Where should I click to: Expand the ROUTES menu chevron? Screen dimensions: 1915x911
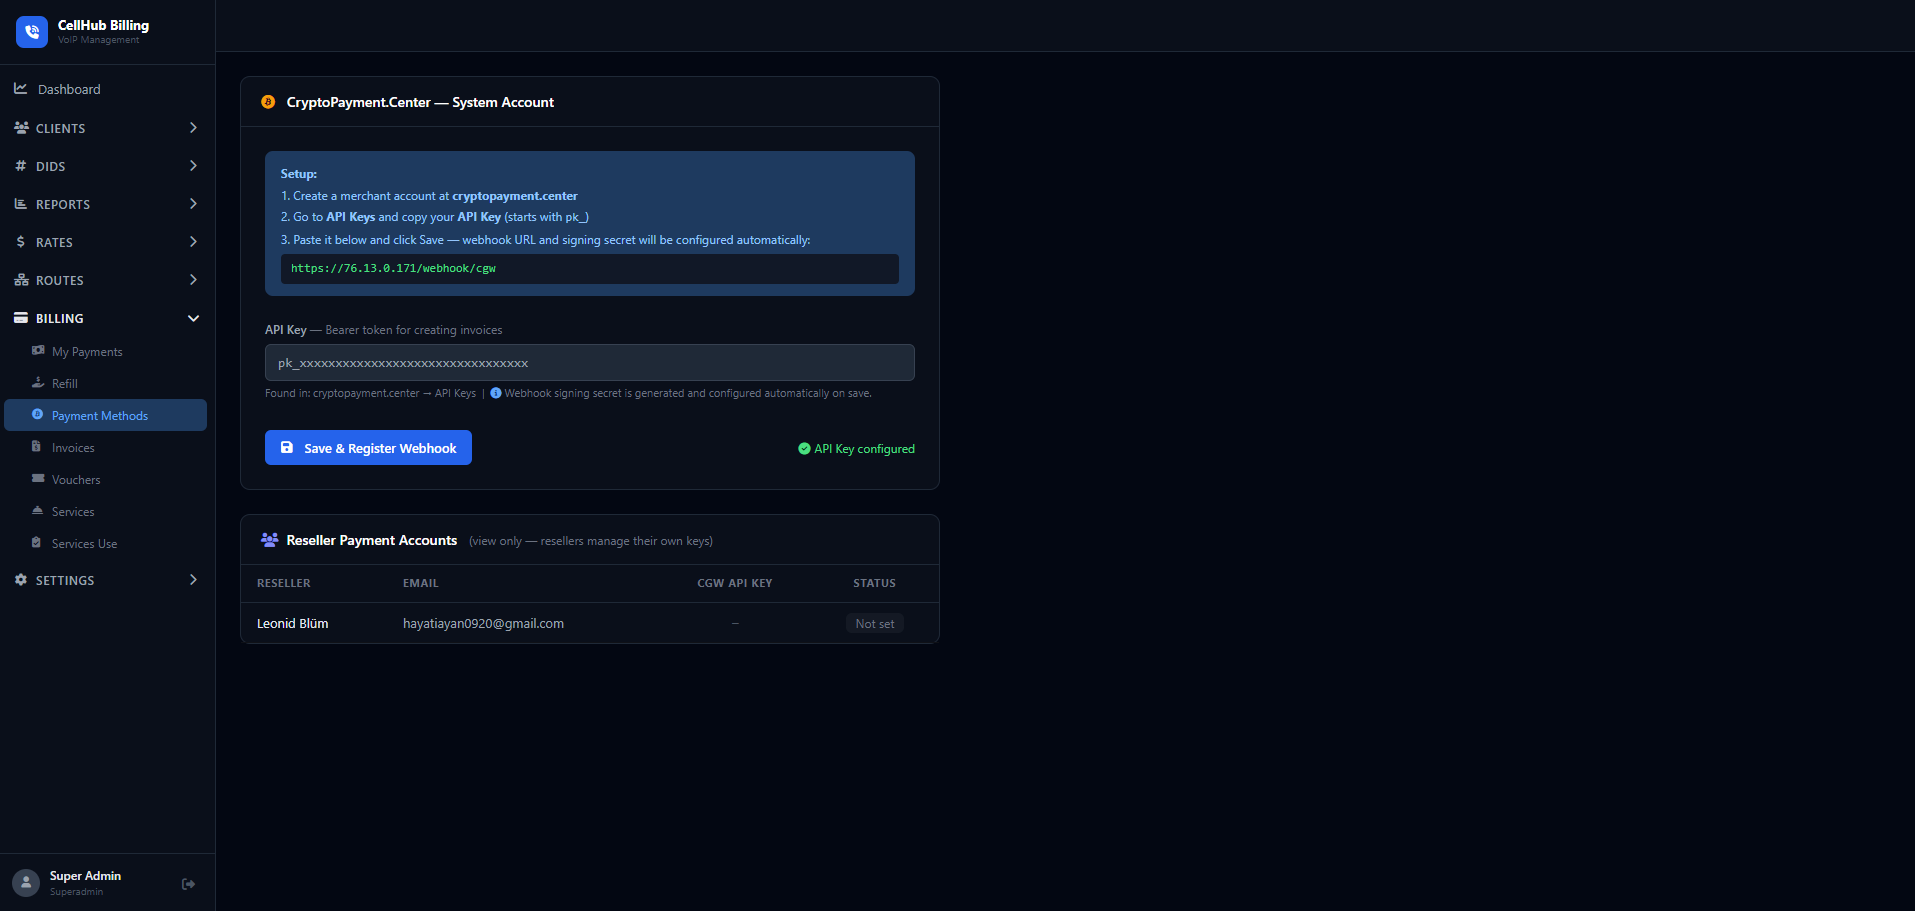[193, 280]
